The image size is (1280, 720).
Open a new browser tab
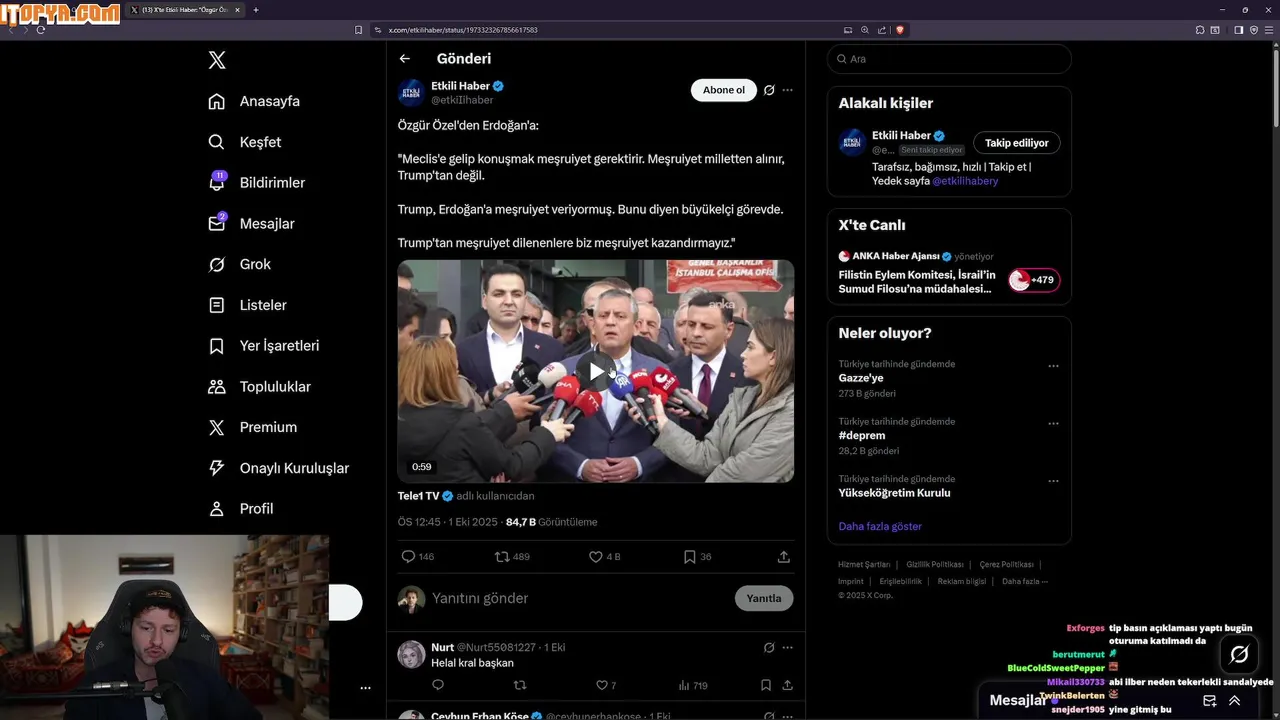click(256, 10)
